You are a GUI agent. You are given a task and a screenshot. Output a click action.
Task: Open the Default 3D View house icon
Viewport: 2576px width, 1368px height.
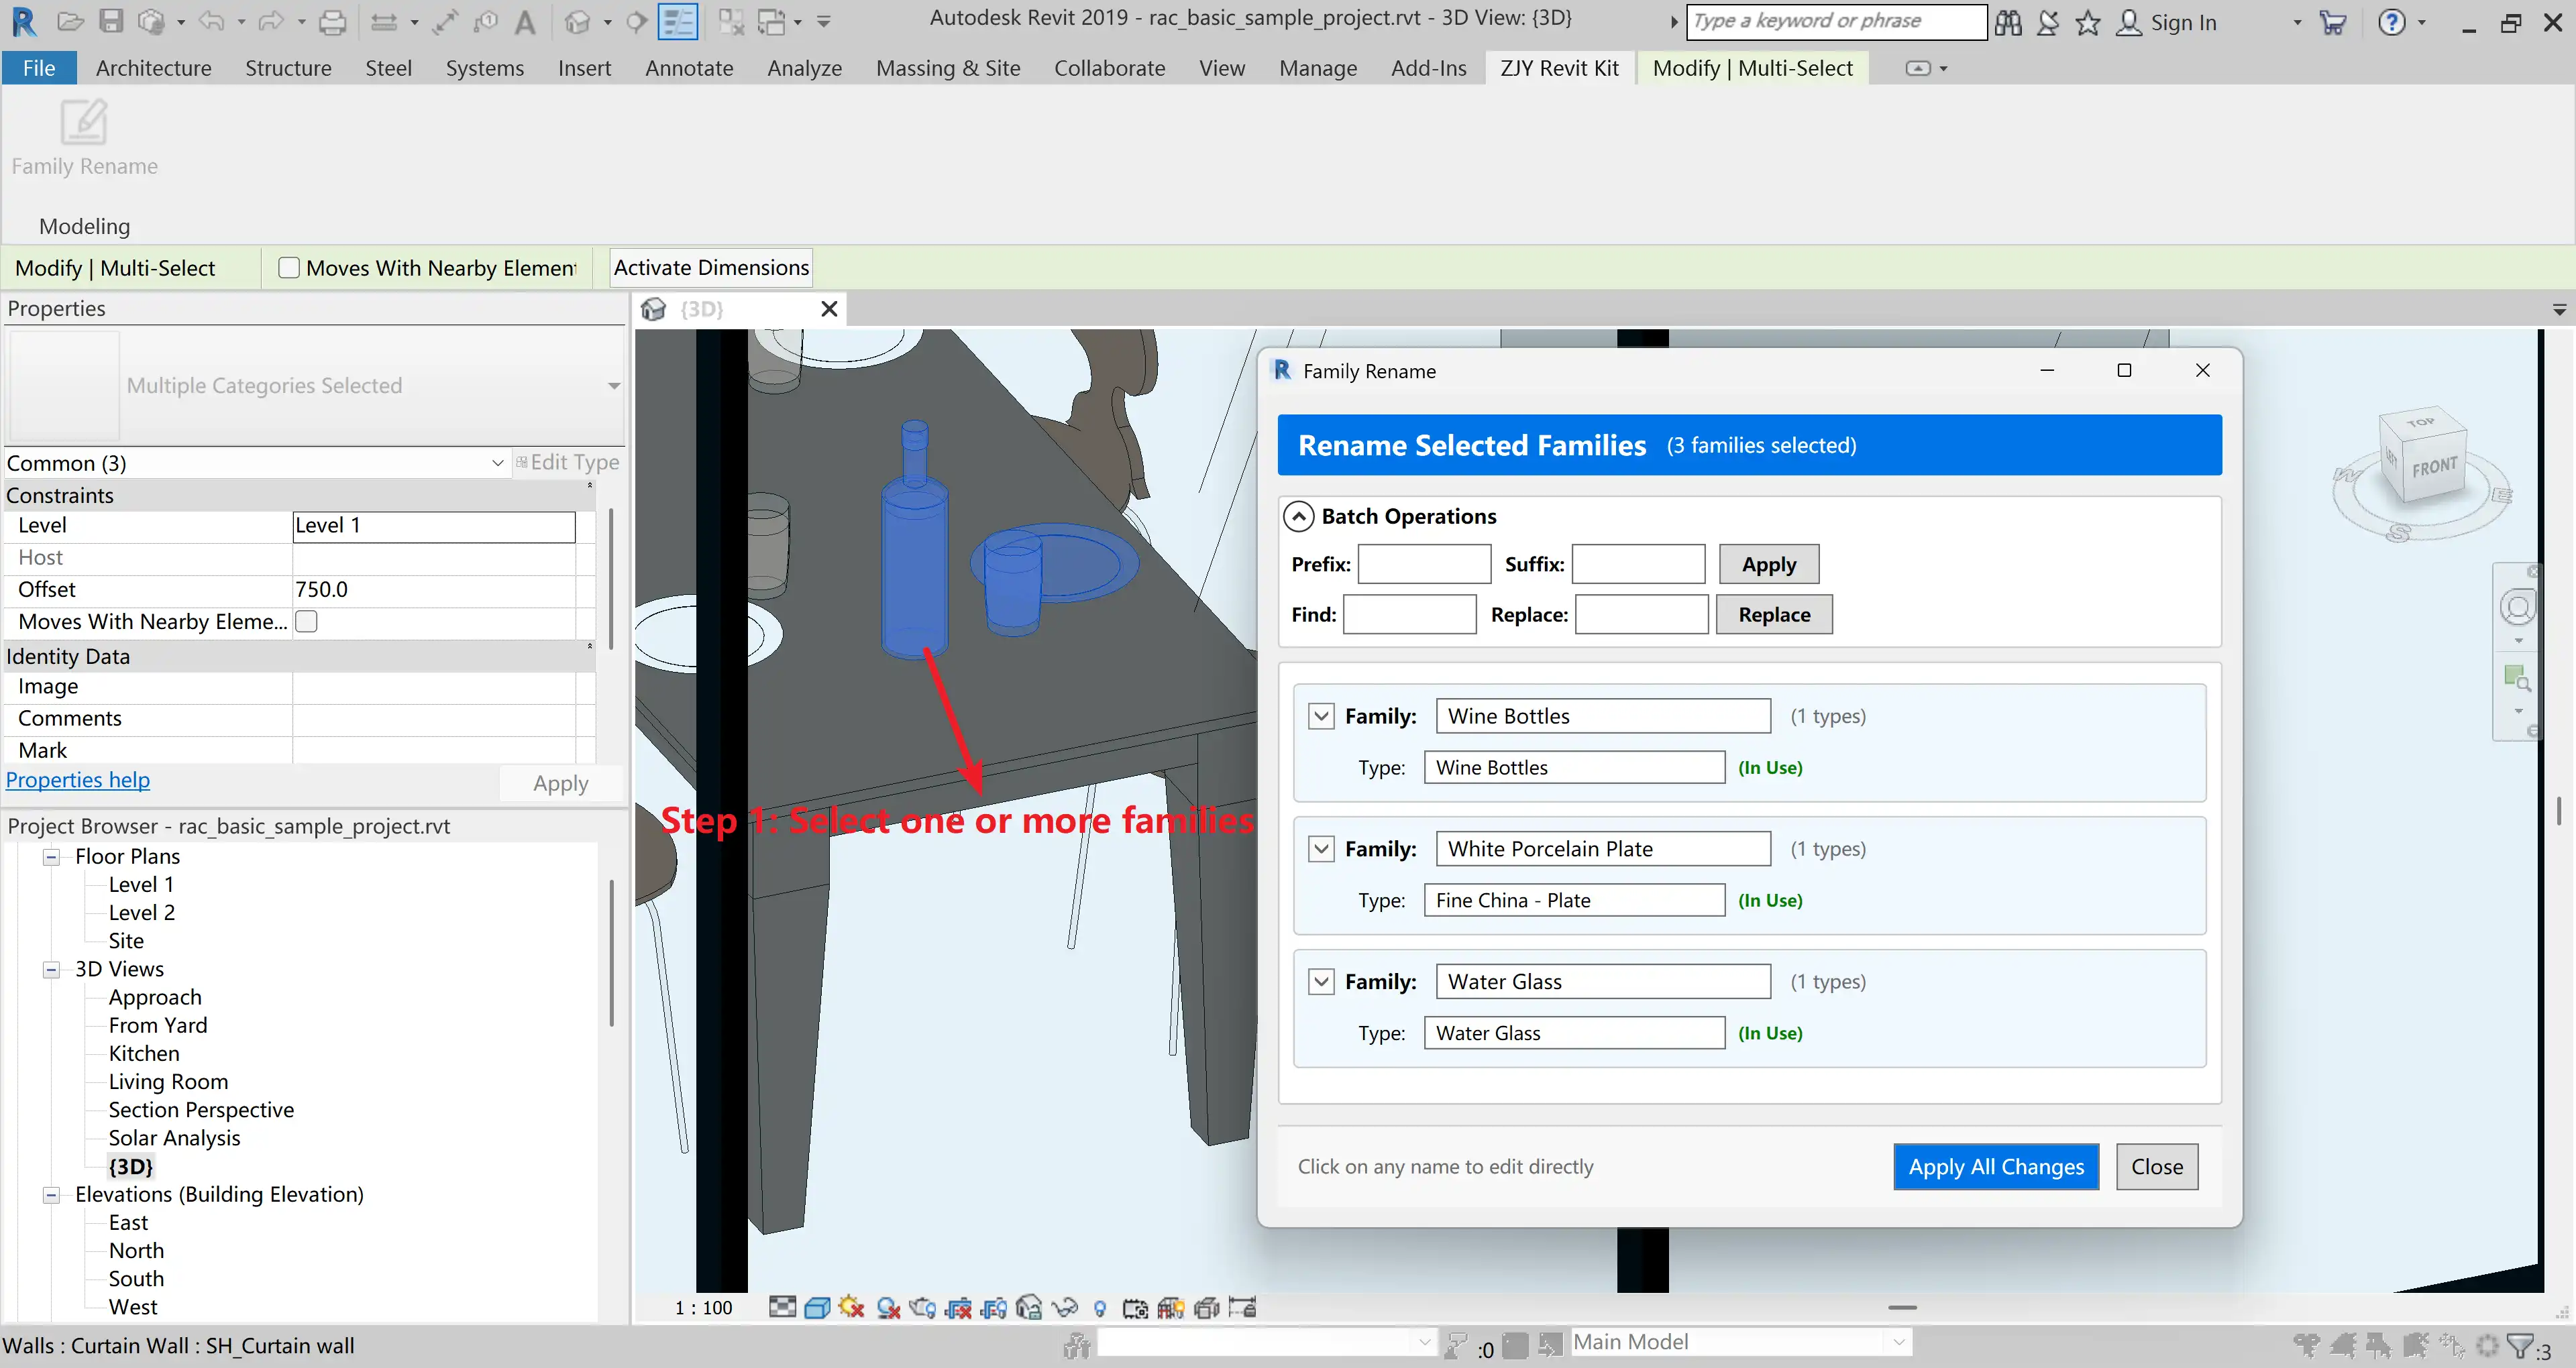(577, 21)
